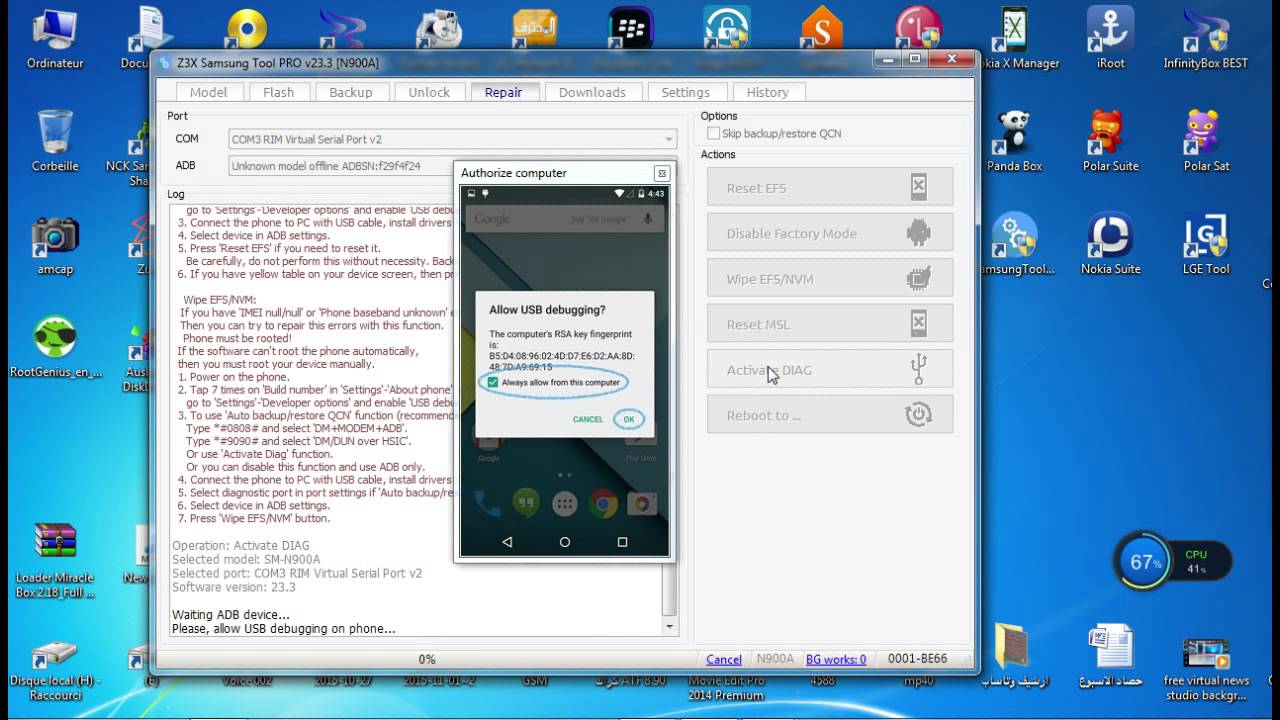This screenshot has width=1280, height=720.
Task: Click the 0% progress bar
Action: 427,659
